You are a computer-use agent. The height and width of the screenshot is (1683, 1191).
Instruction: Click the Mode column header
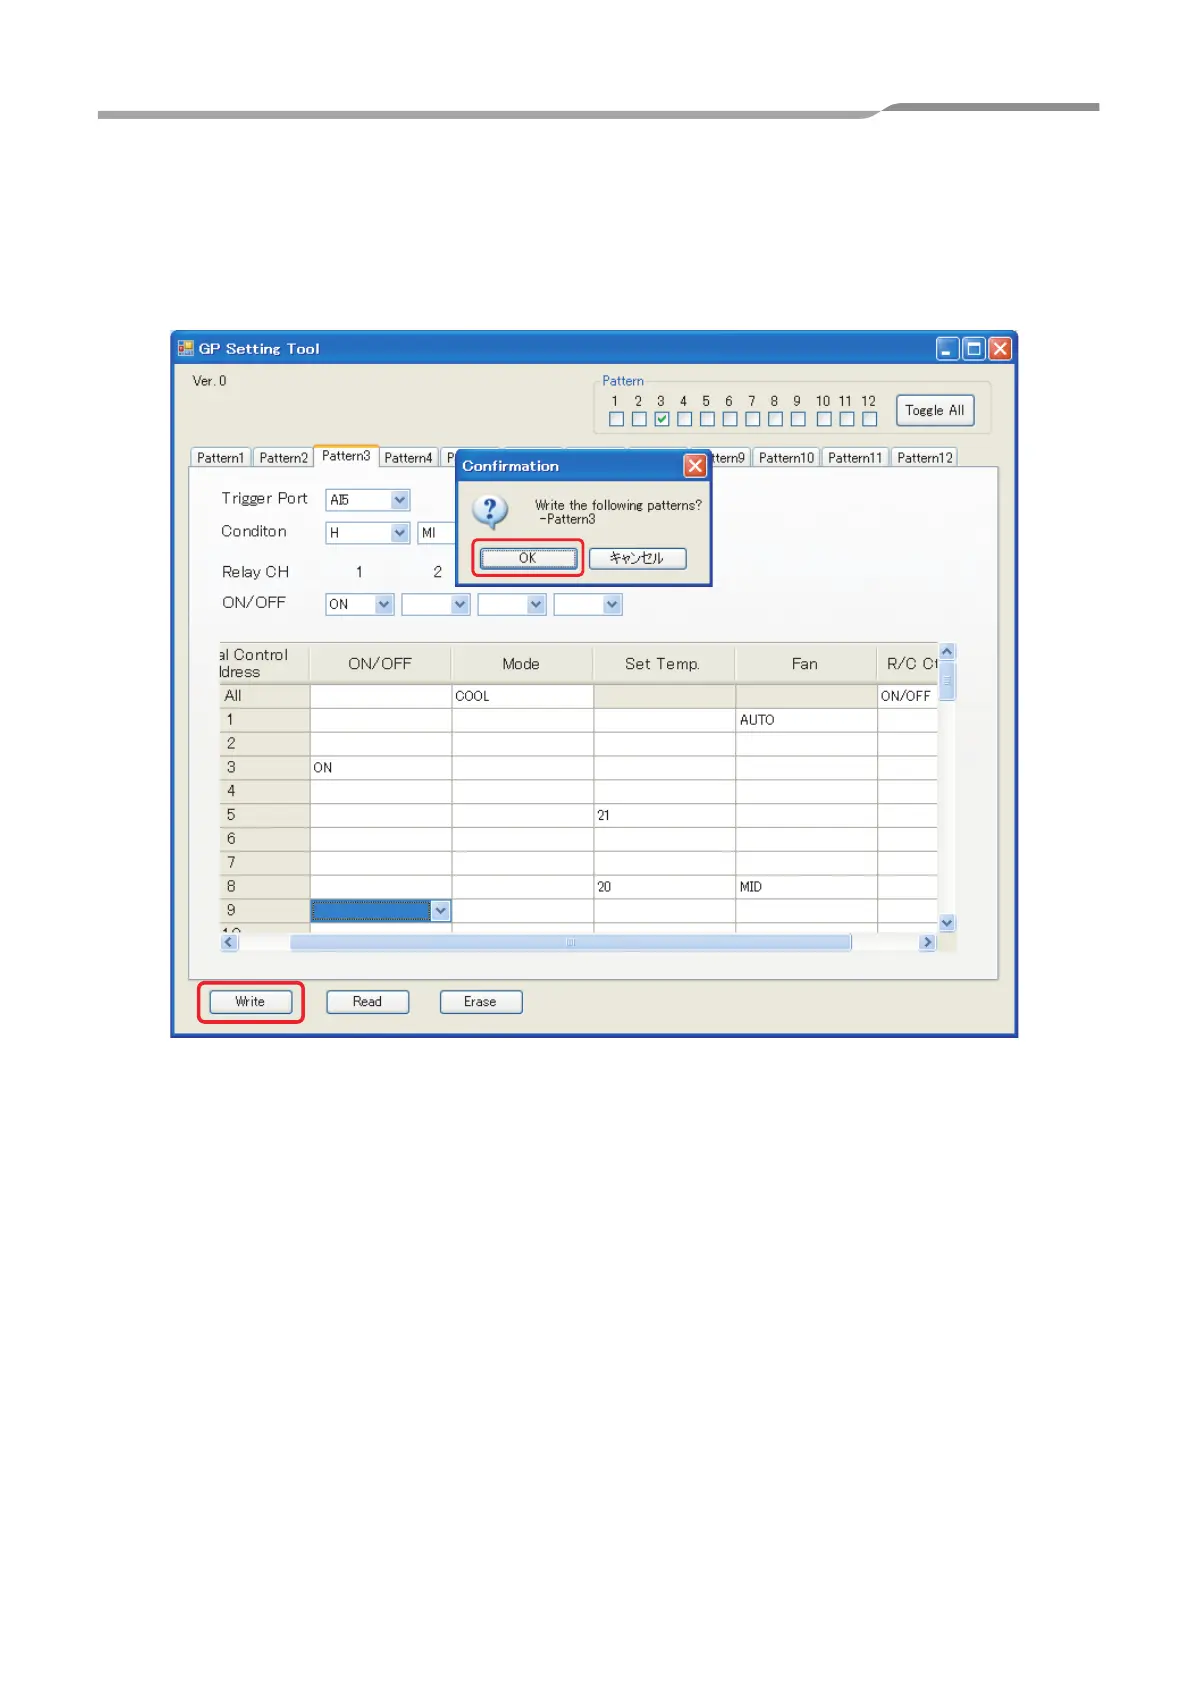point(522,664)
